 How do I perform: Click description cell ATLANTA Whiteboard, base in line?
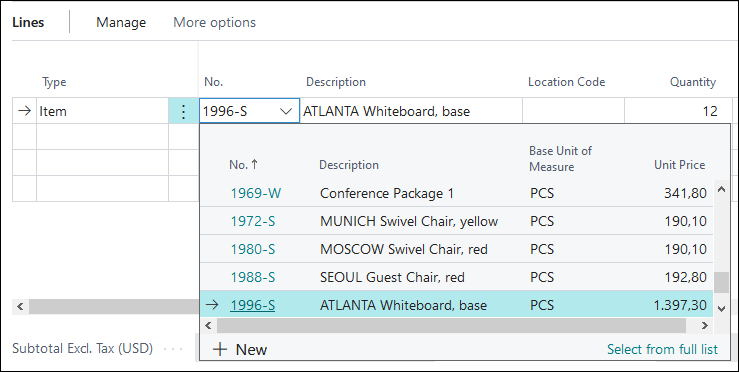[x=411, y=111]
